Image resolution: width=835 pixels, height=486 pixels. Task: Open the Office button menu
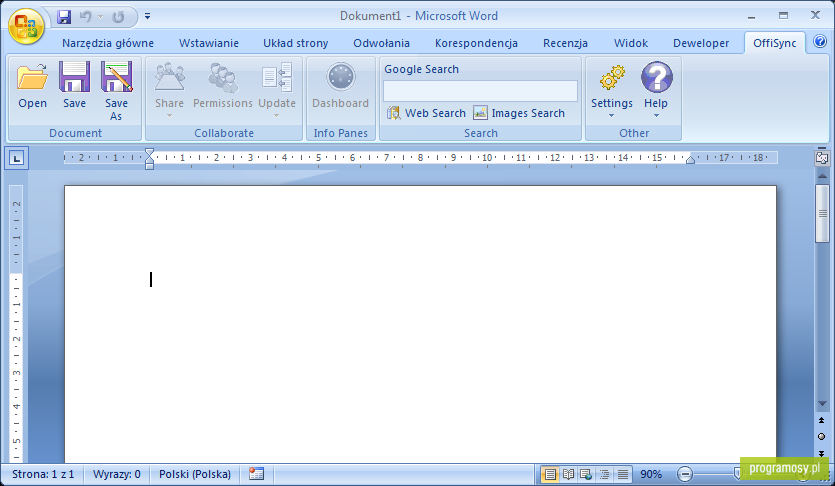pyautogui.click(x=26, y=26)
